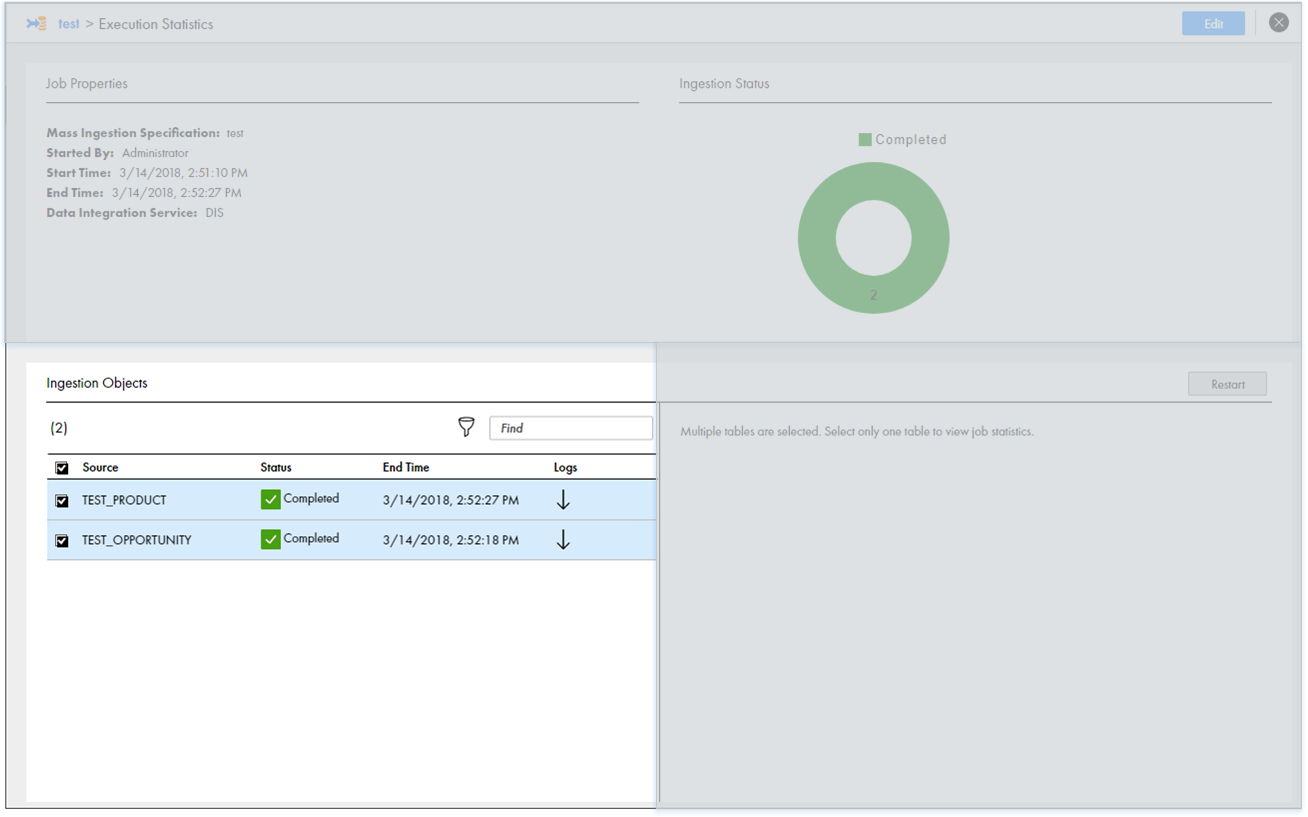Close the Execution Statistics view
The height and width of the screenshot is (817, 1308).
[1279, 22]
